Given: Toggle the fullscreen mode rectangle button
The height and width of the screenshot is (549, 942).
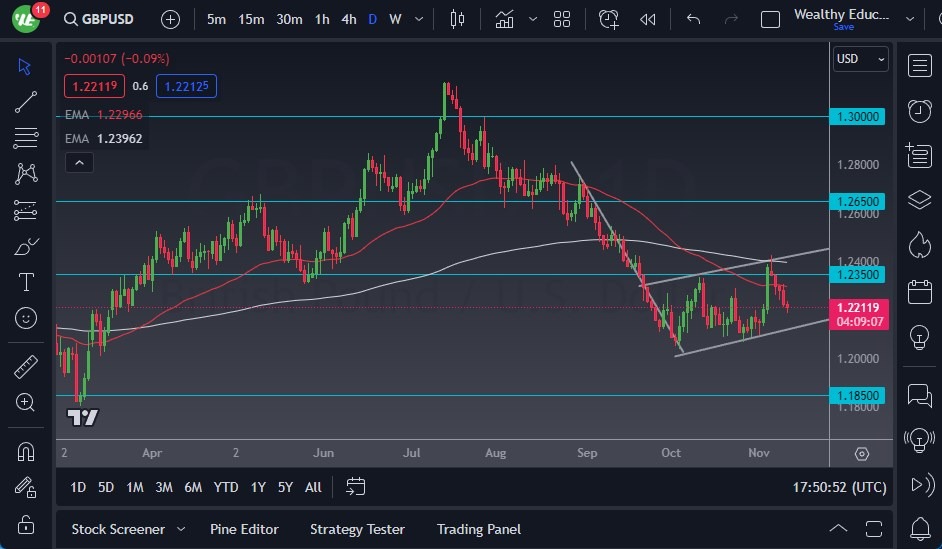Looking at the screenshot, I should 770,19.
